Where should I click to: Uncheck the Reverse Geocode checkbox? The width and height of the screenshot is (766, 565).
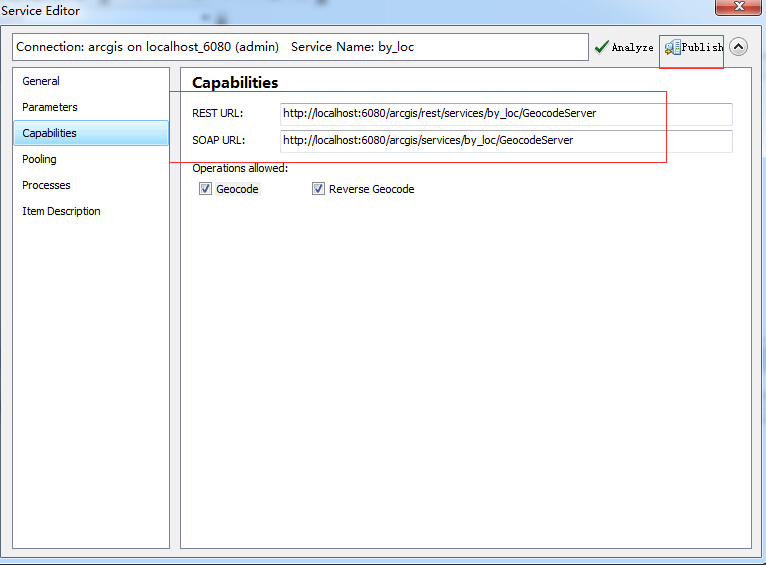[x=318, y=188]
